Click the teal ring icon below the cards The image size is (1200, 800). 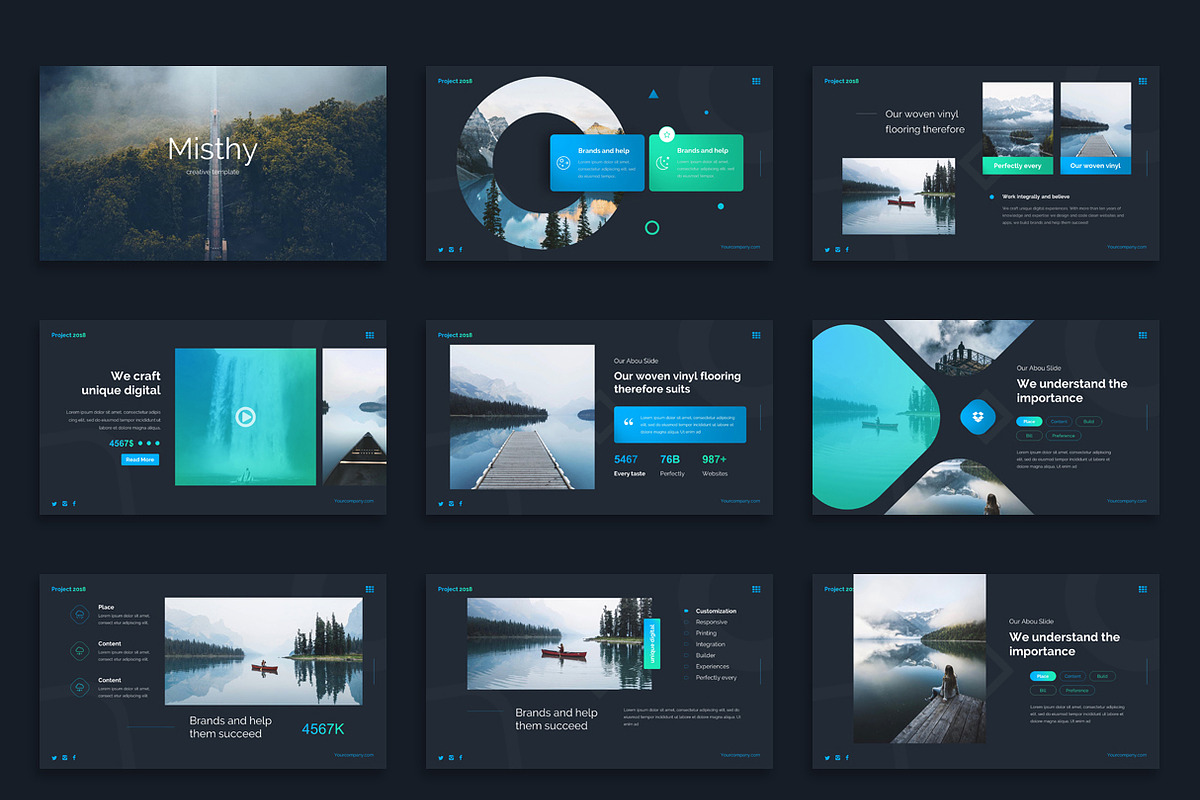click(653, 227)
